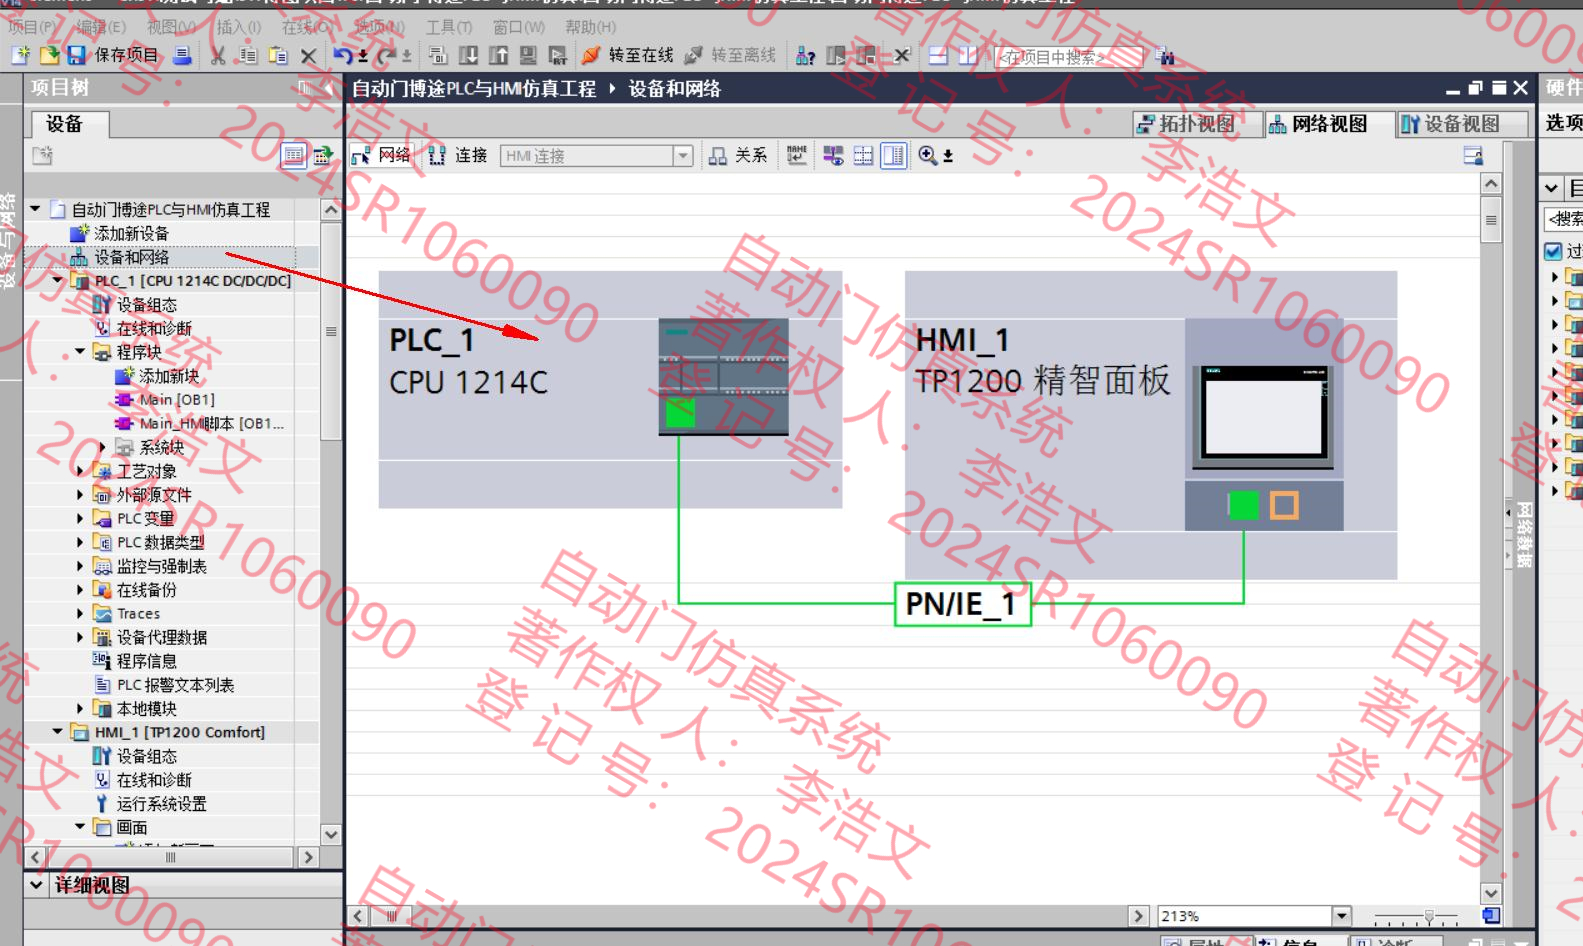Click the PN/IE_1 subnet label

[961, 604]
